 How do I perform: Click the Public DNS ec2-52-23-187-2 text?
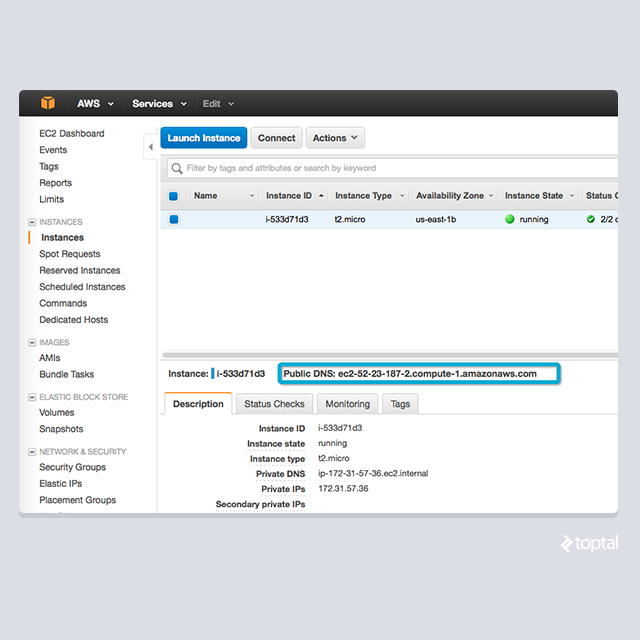[x=410, y=374]
